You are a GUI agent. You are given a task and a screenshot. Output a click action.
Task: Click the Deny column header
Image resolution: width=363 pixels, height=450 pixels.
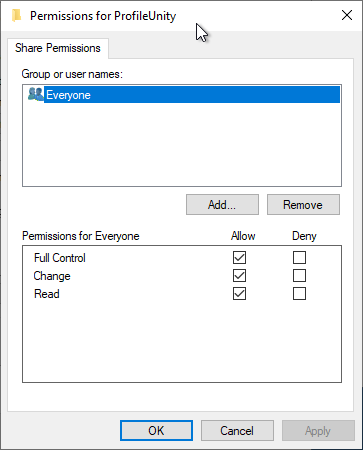pyautogui.click(x=304, y=236)
